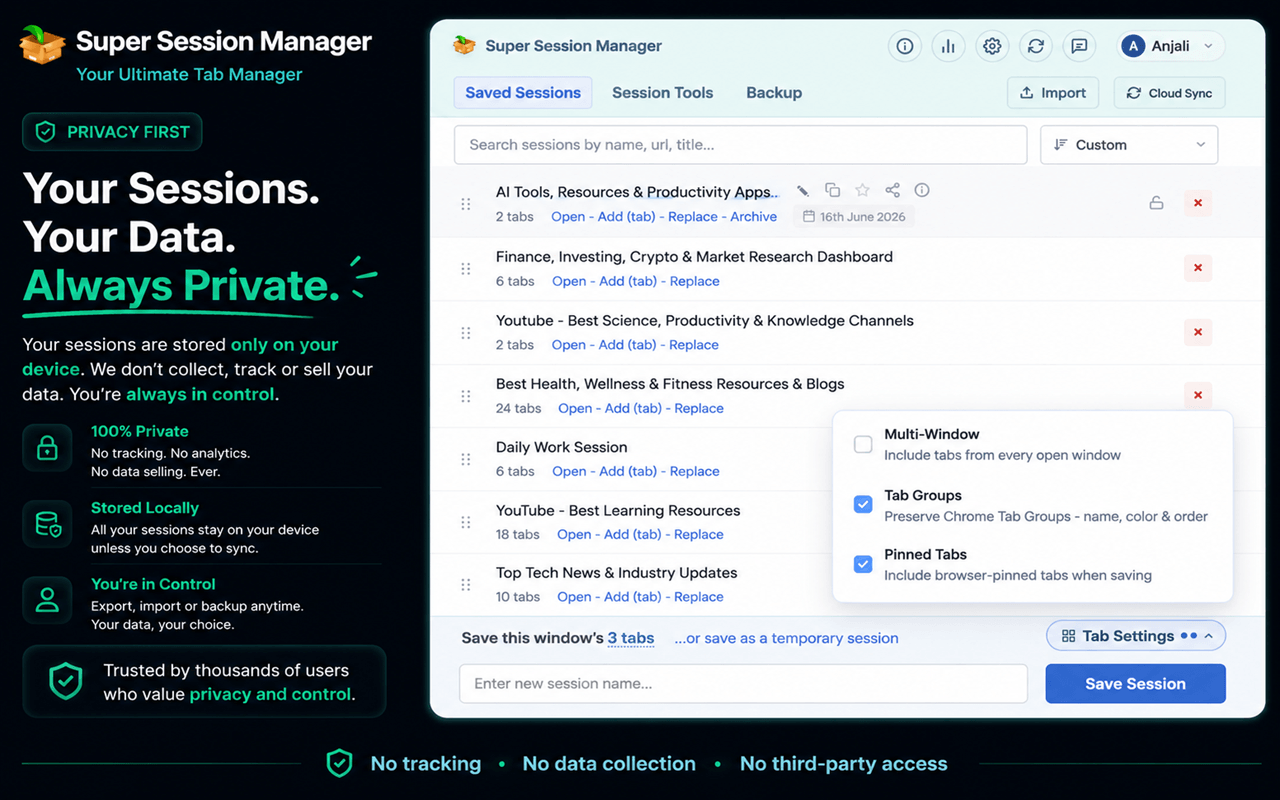Show details icon beside AI Tools session title

click(x=922, y=190)
